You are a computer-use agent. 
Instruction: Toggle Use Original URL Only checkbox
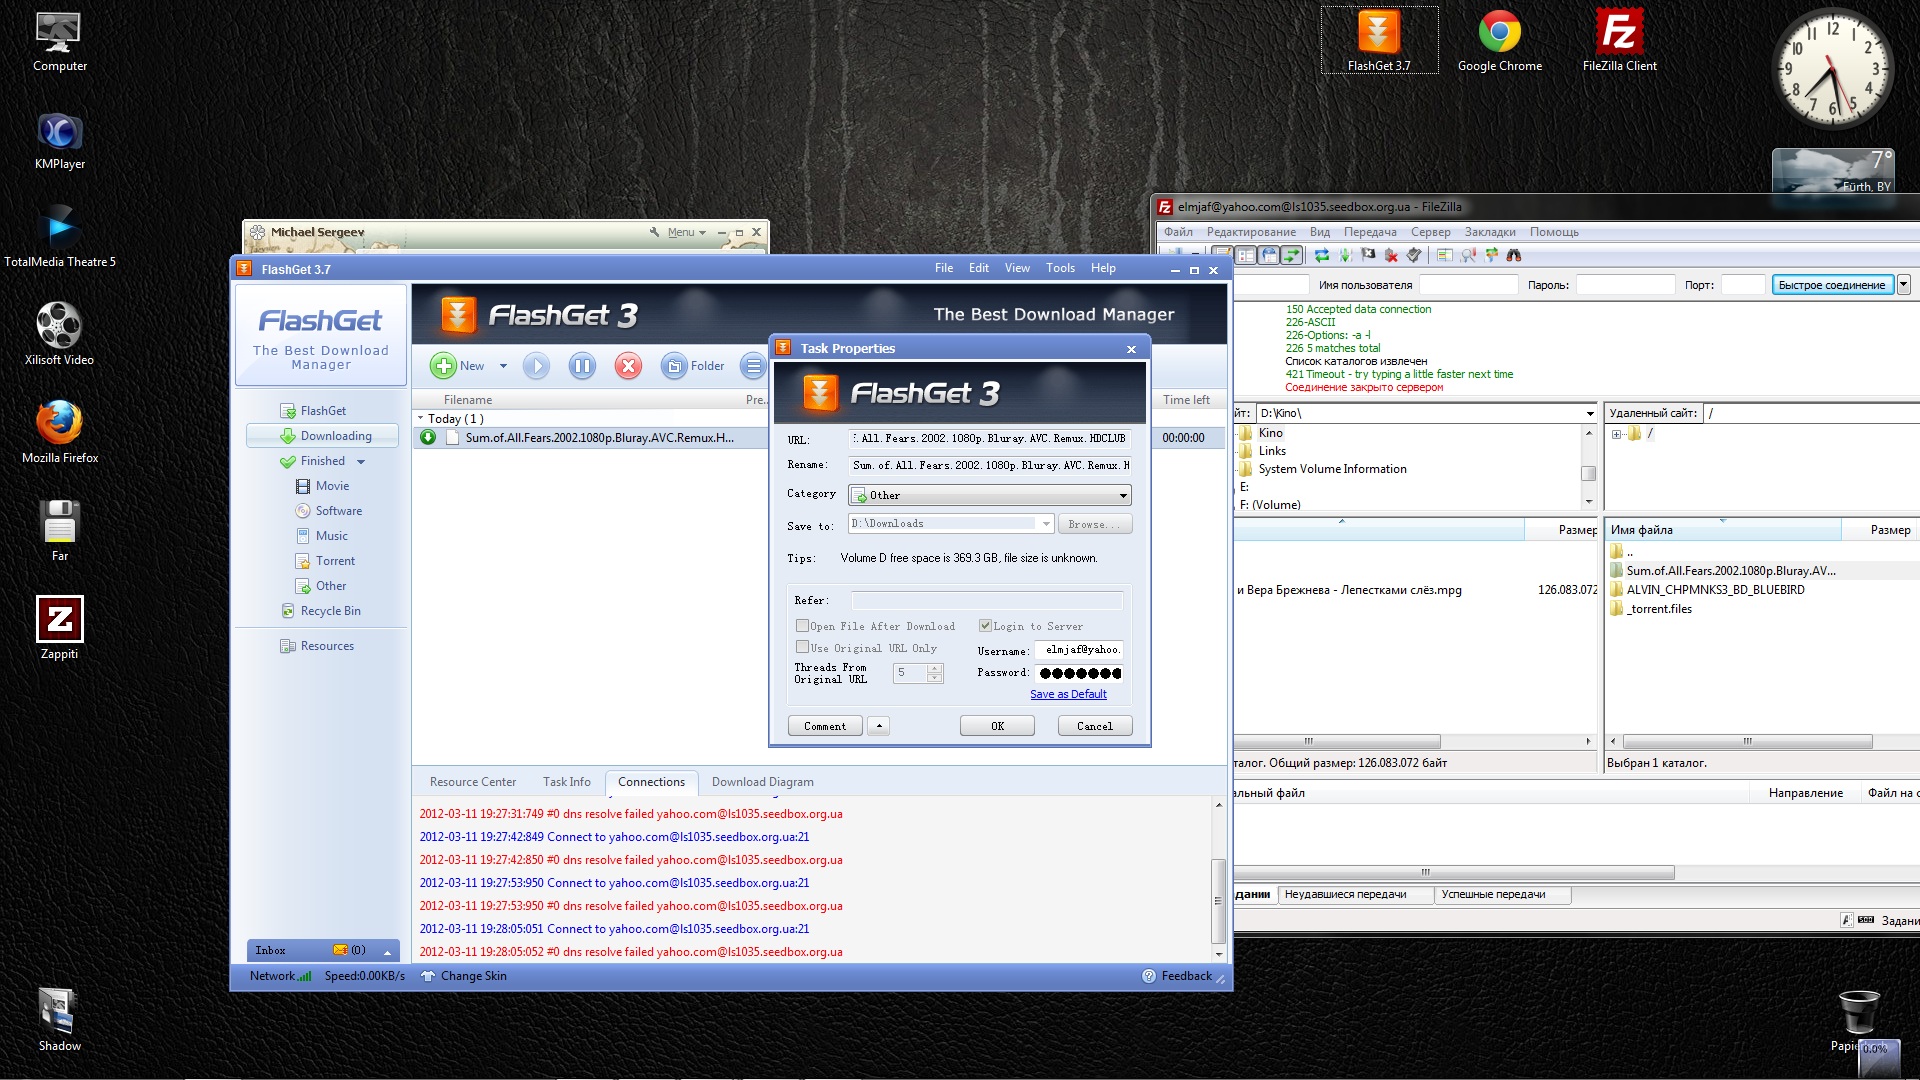point(802,647)
